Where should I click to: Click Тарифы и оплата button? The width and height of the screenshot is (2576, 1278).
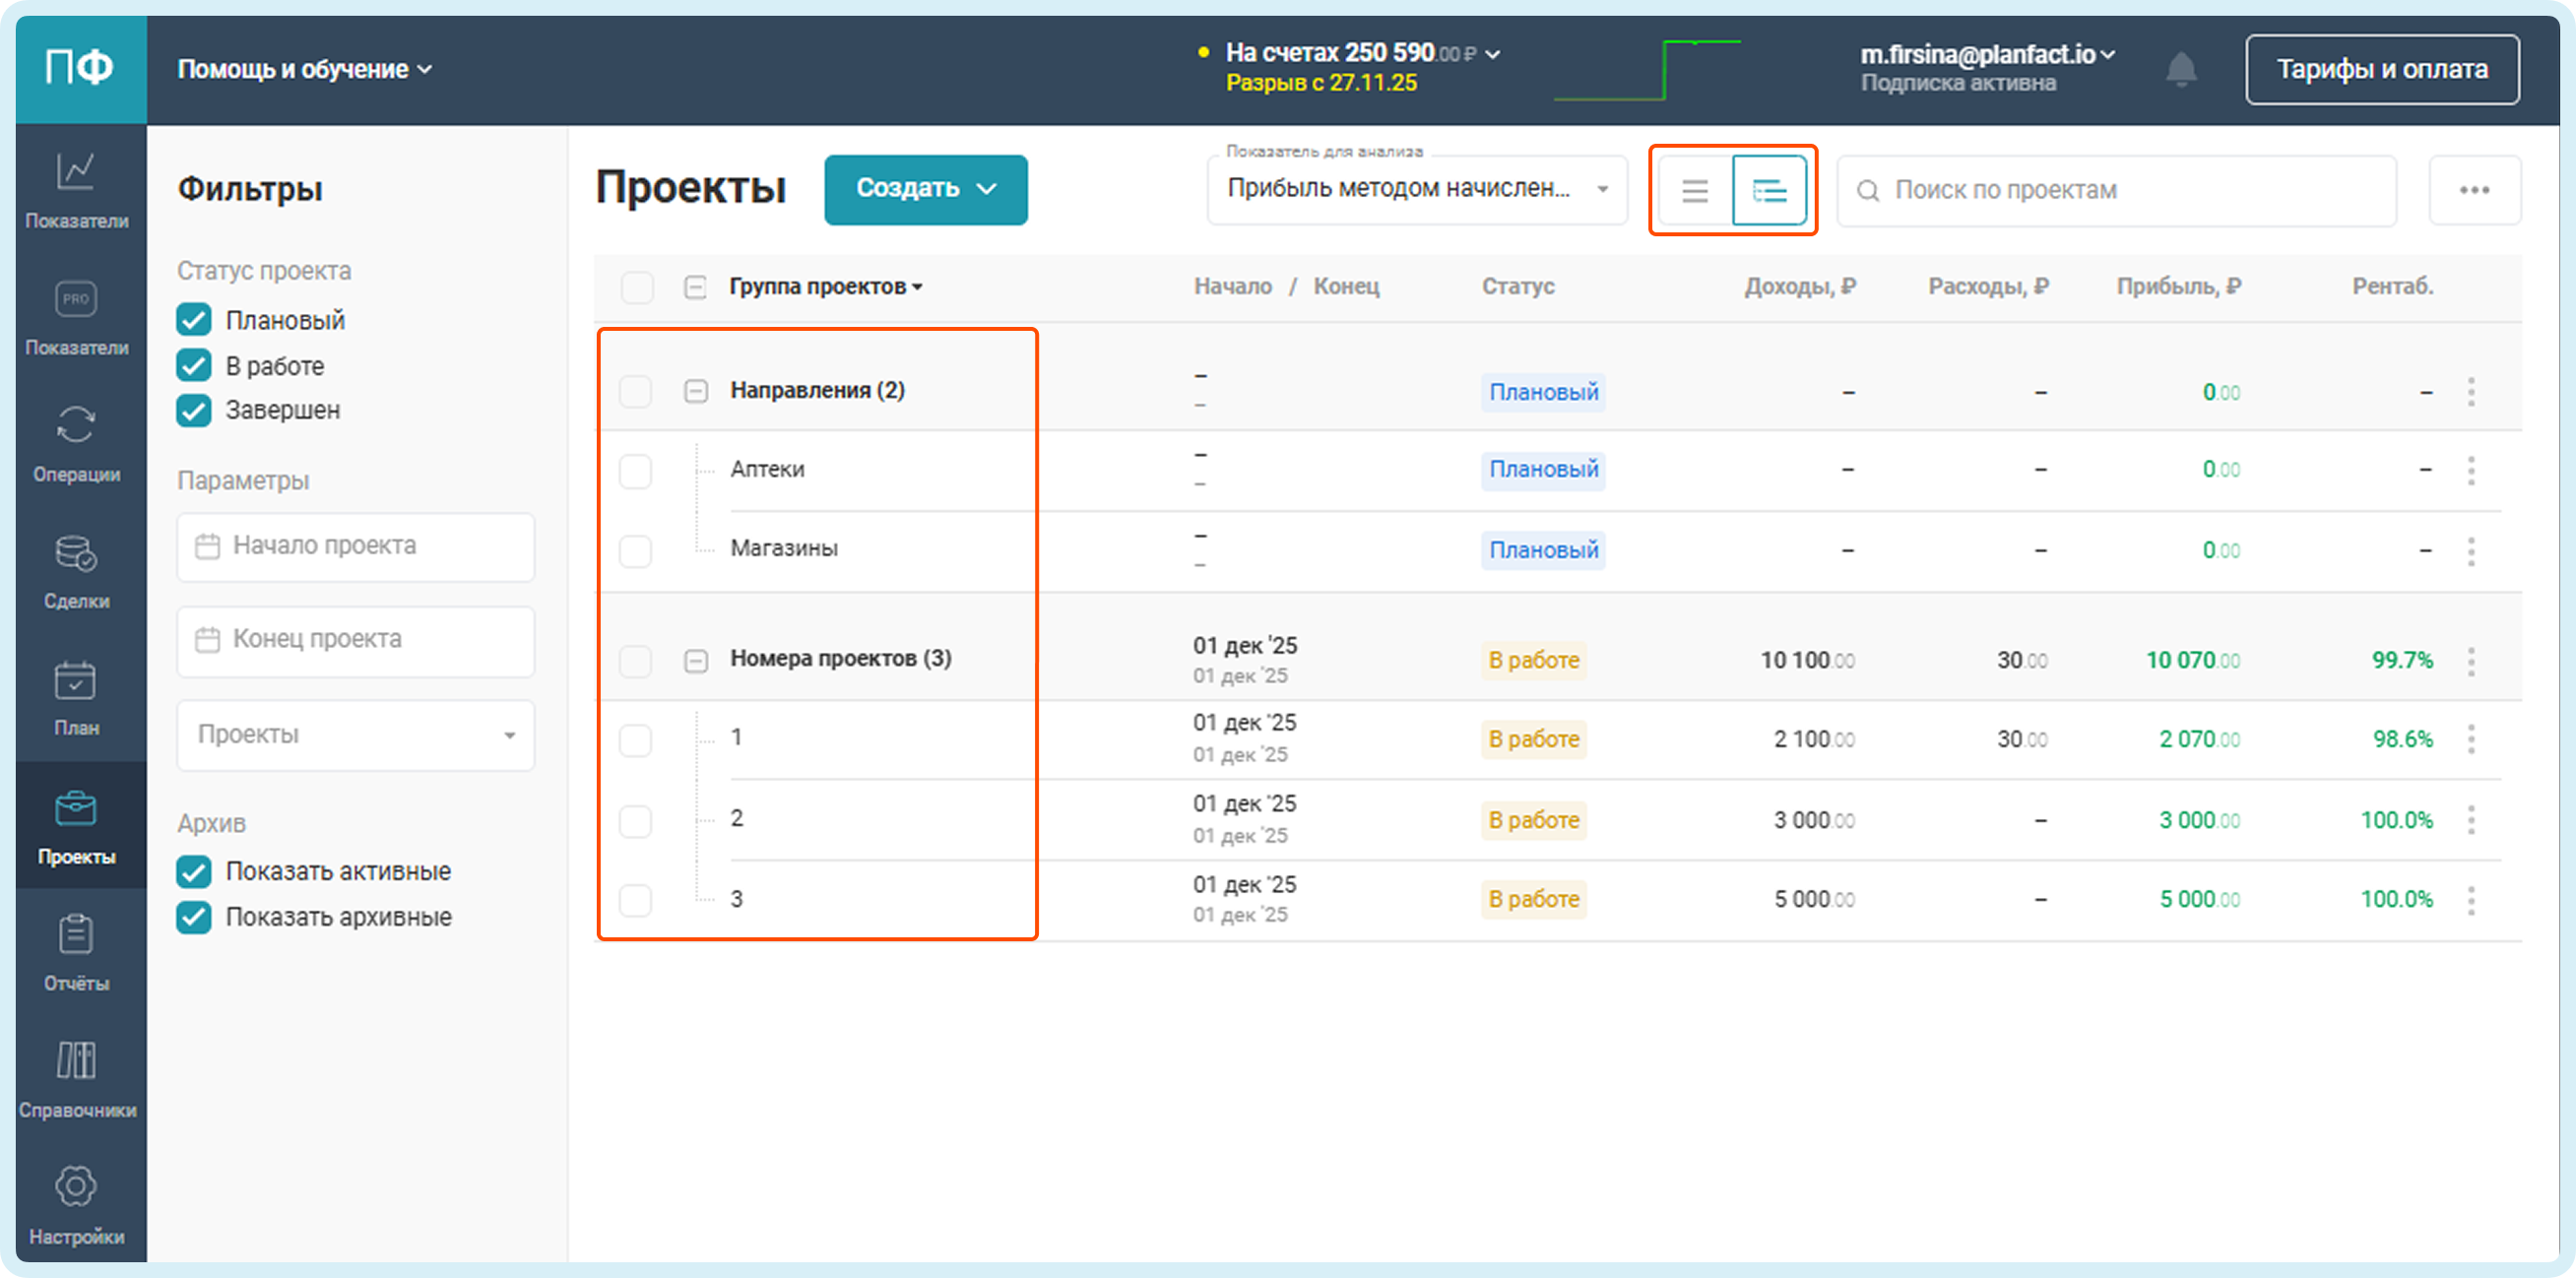tap(2381, 69)
